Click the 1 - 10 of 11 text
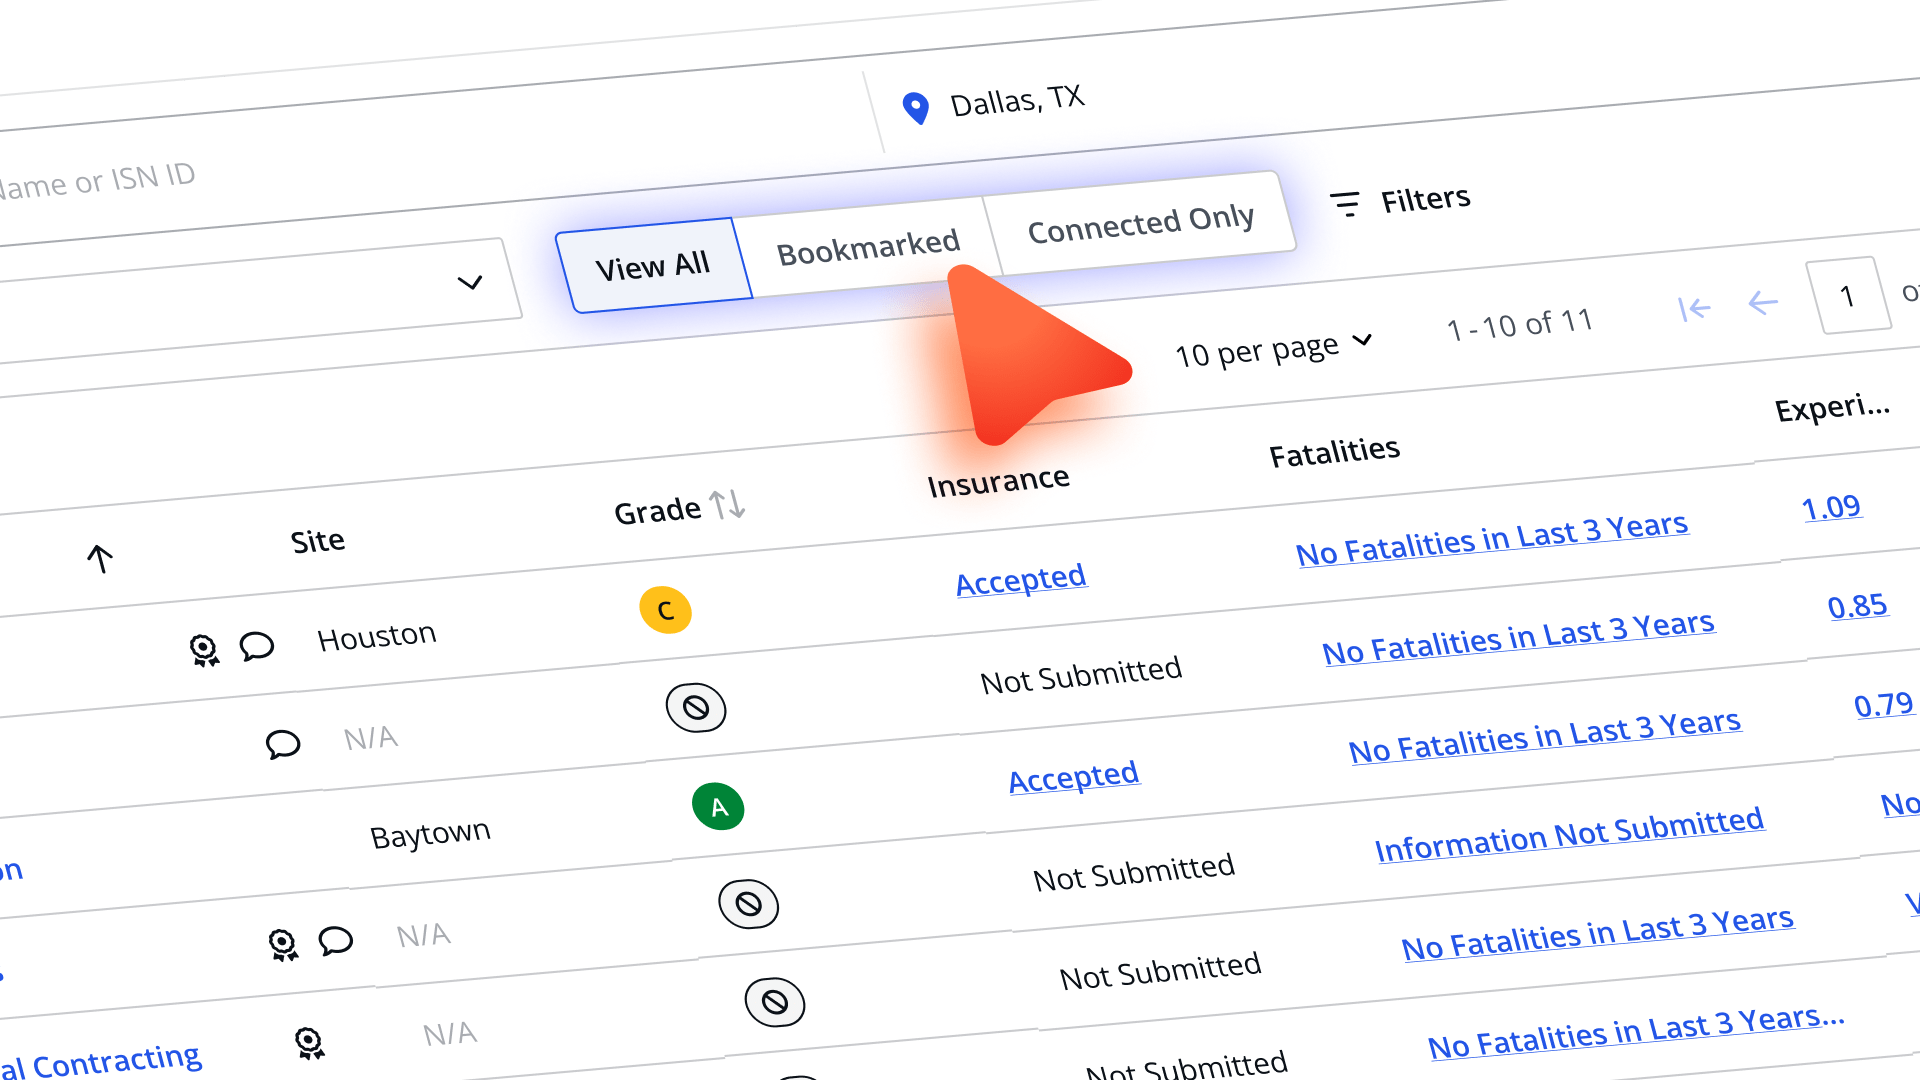 (x=1519, y=325)
